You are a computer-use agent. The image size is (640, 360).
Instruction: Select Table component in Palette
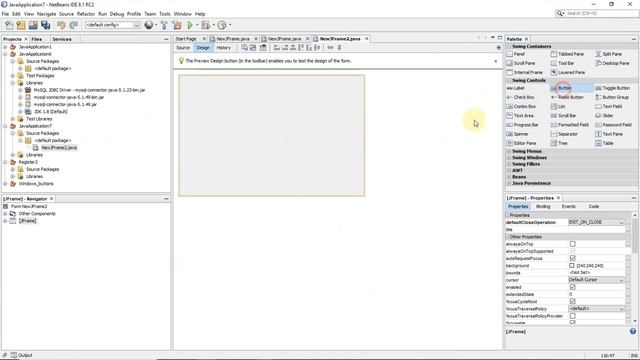pos(604,143)
